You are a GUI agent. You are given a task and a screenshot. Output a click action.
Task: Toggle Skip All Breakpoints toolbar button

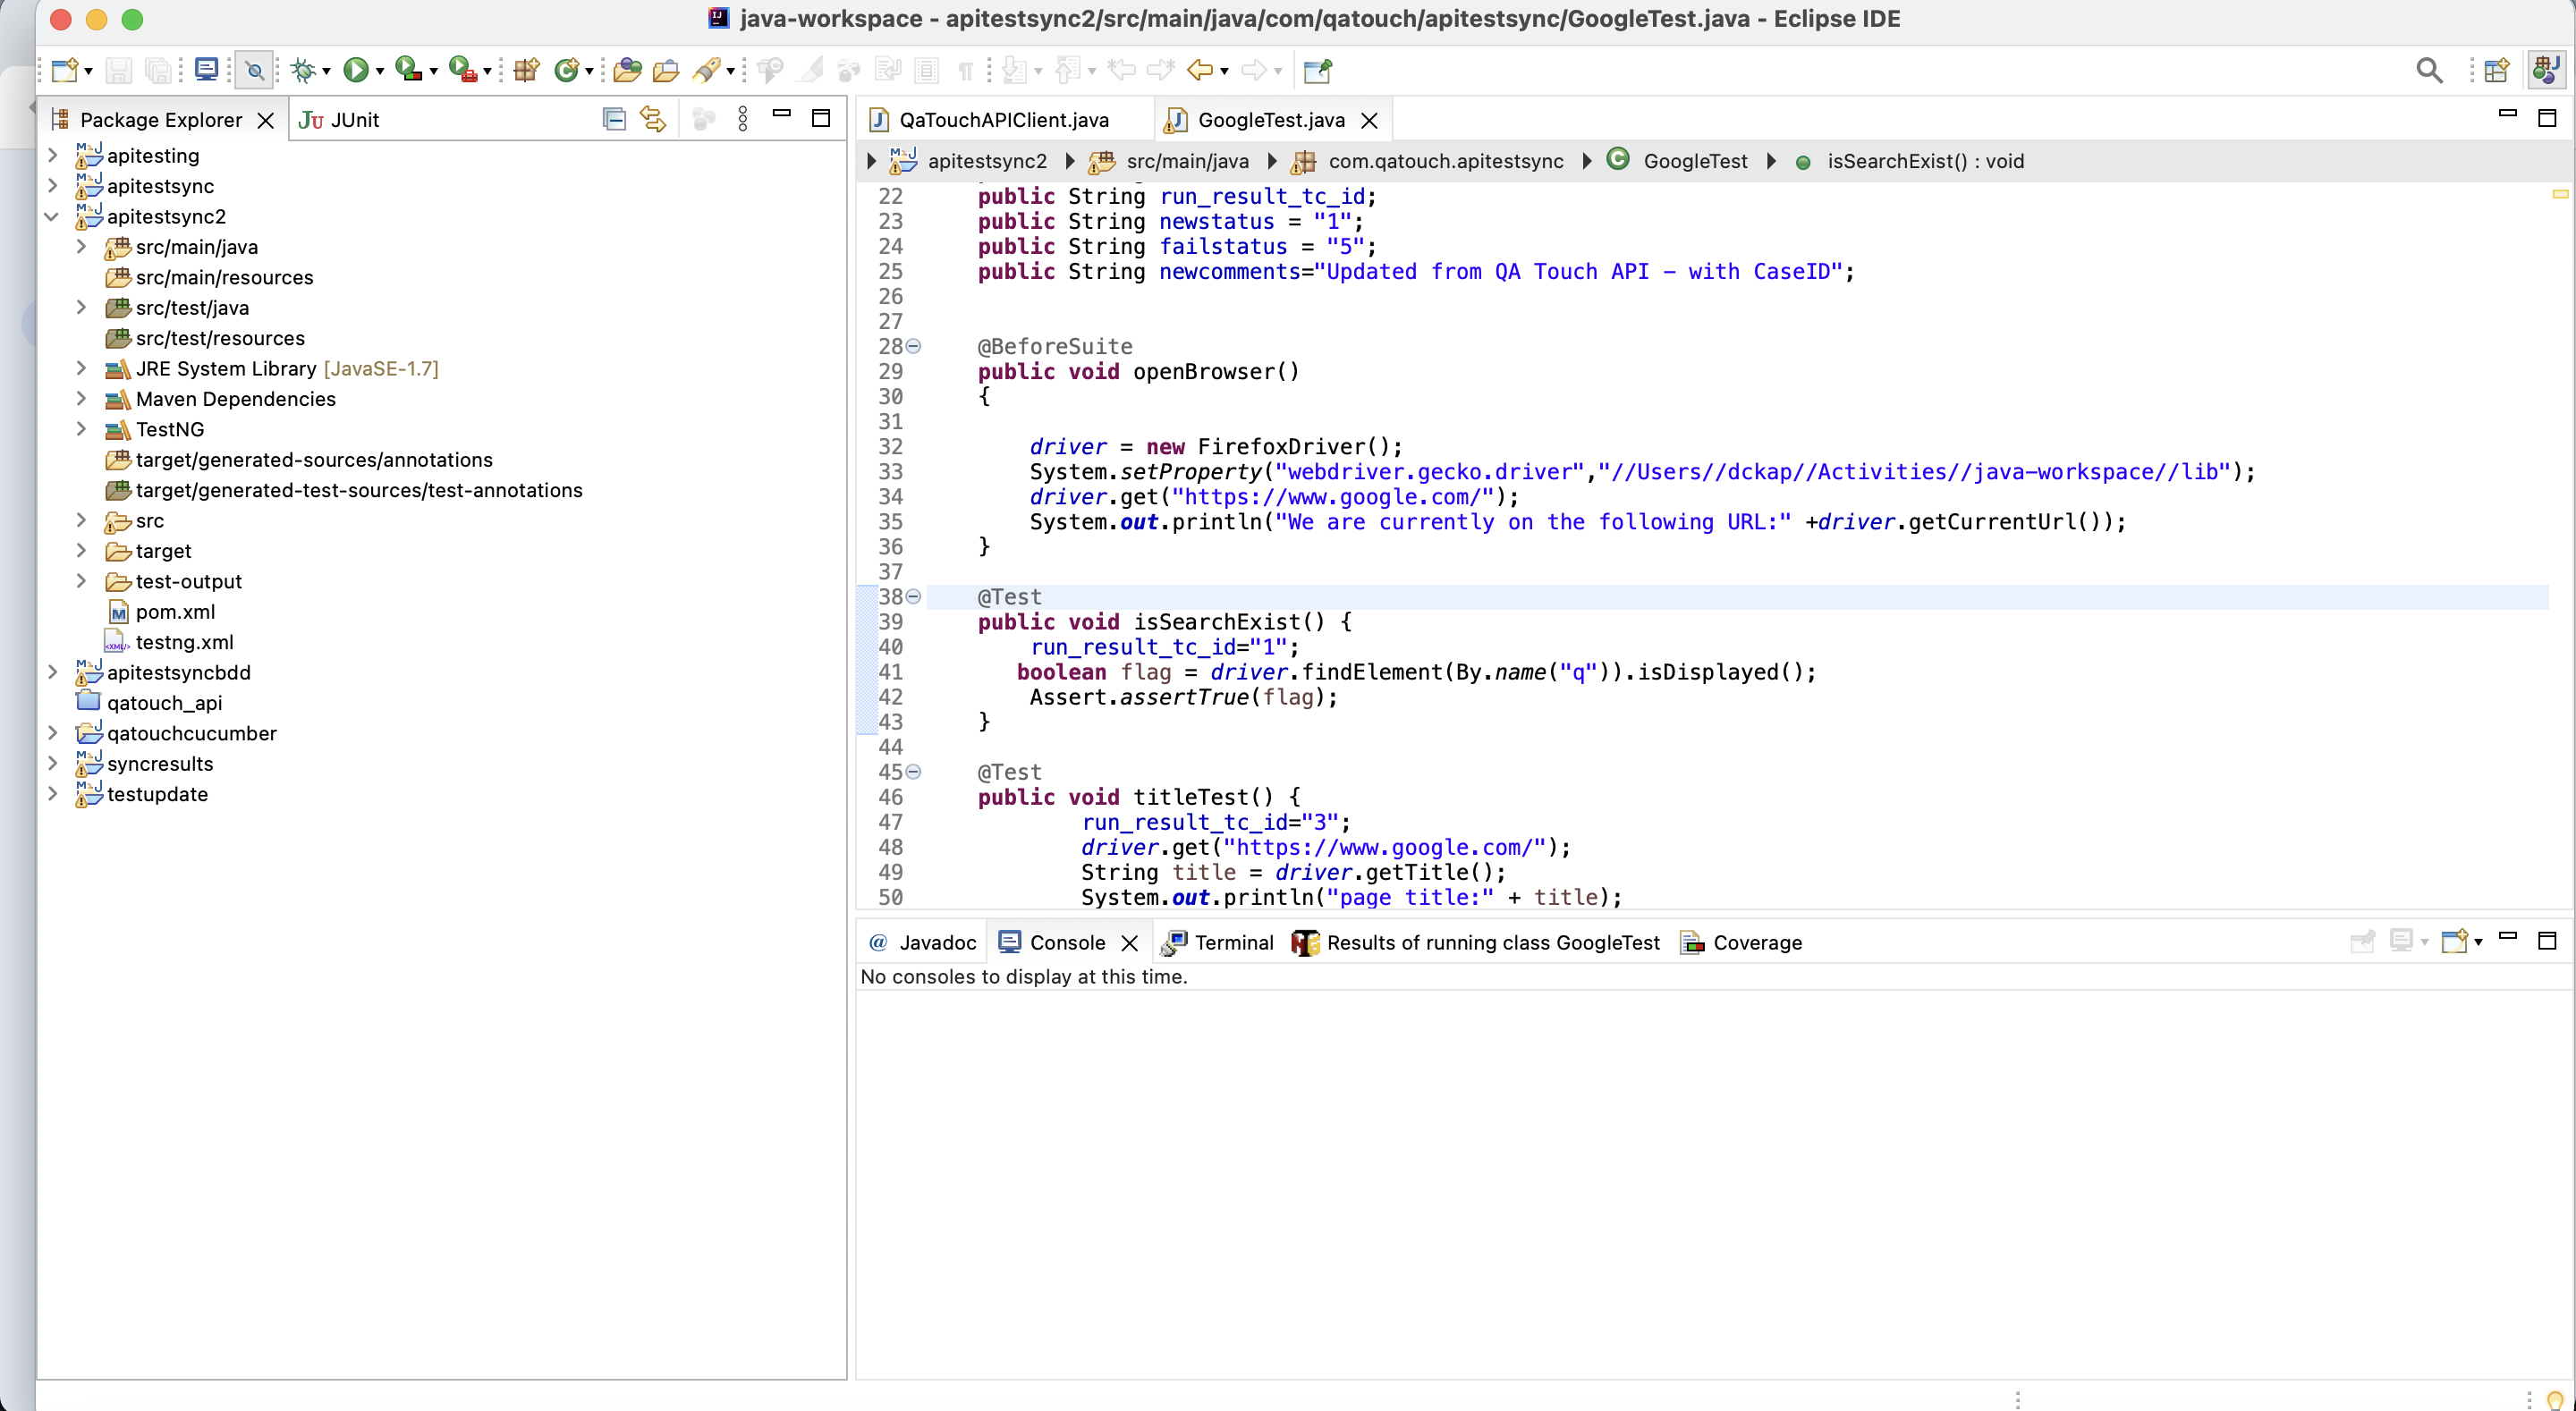tap(254, 70)
